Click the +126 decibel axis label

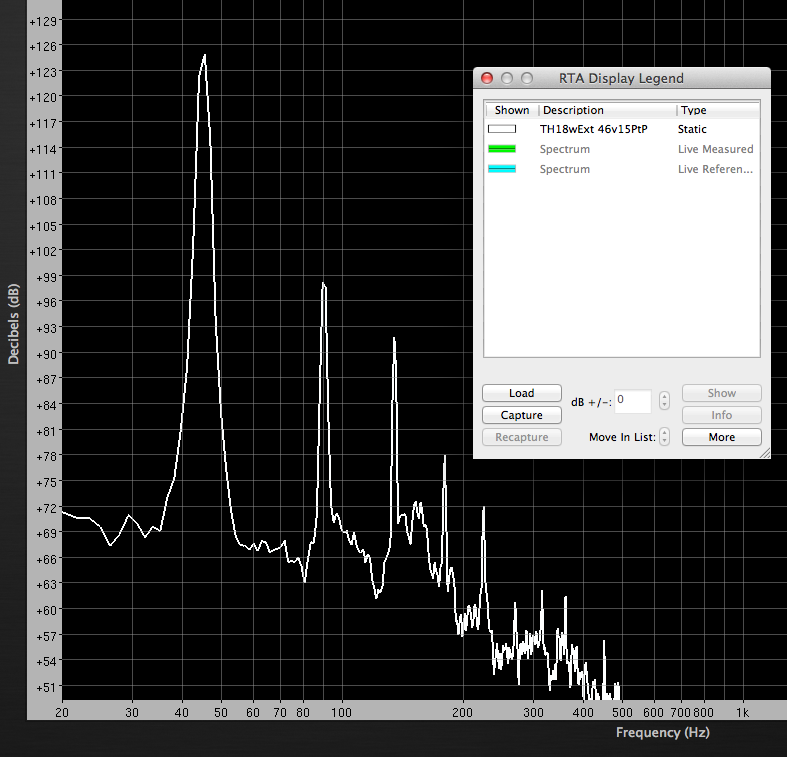click(x=44, y=47)
